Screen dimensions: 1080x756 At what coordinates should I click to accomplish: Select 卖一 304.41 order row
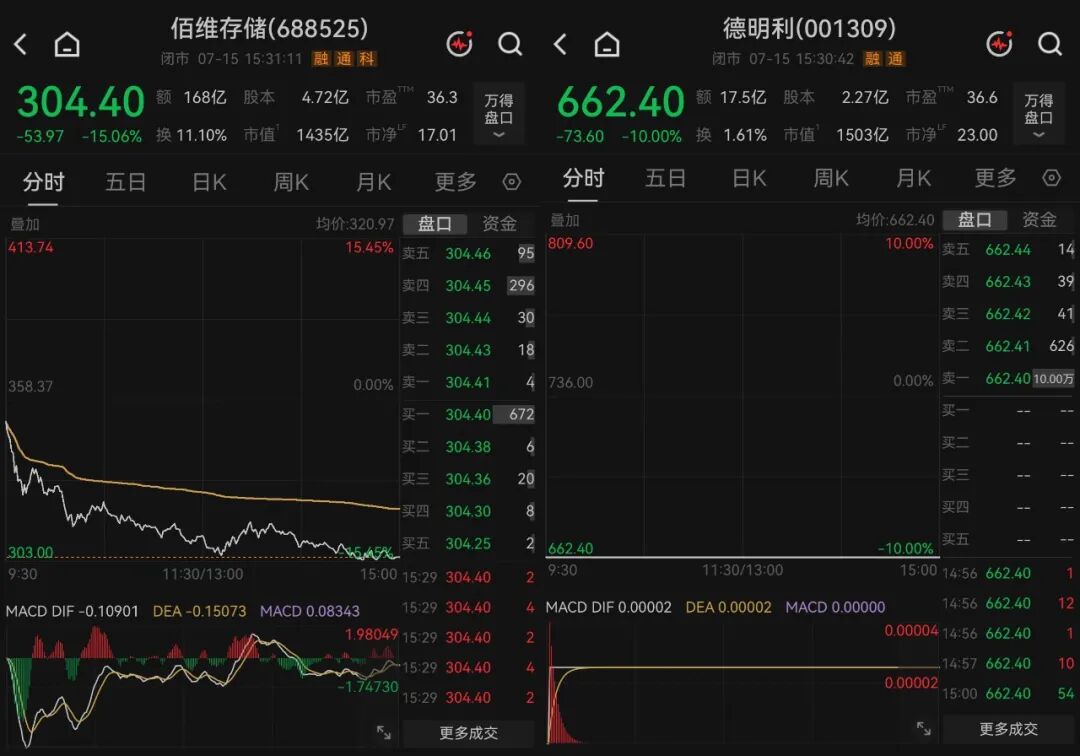click(468, 382)
